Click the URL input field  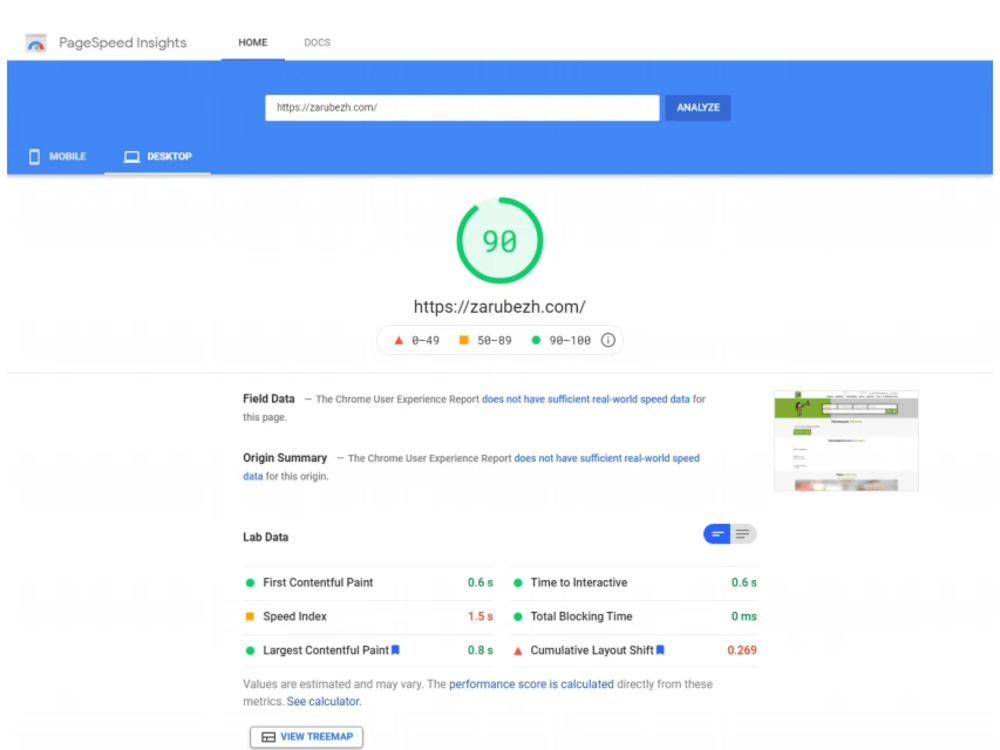tap(462, 108)
